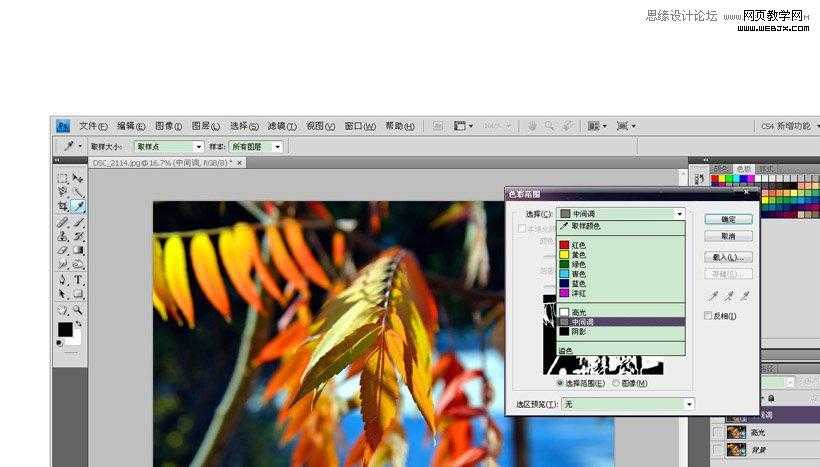The image size is (820, 467).
Task: Select the Dodge tool
Action: [78, 264]
